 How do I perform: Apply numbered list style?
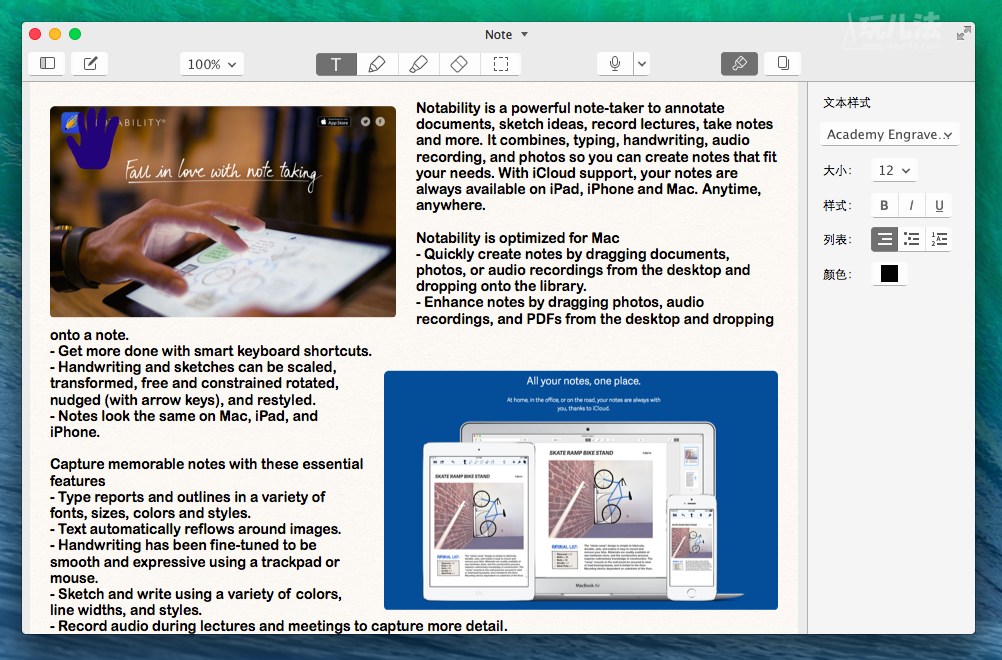pos(939,239)
